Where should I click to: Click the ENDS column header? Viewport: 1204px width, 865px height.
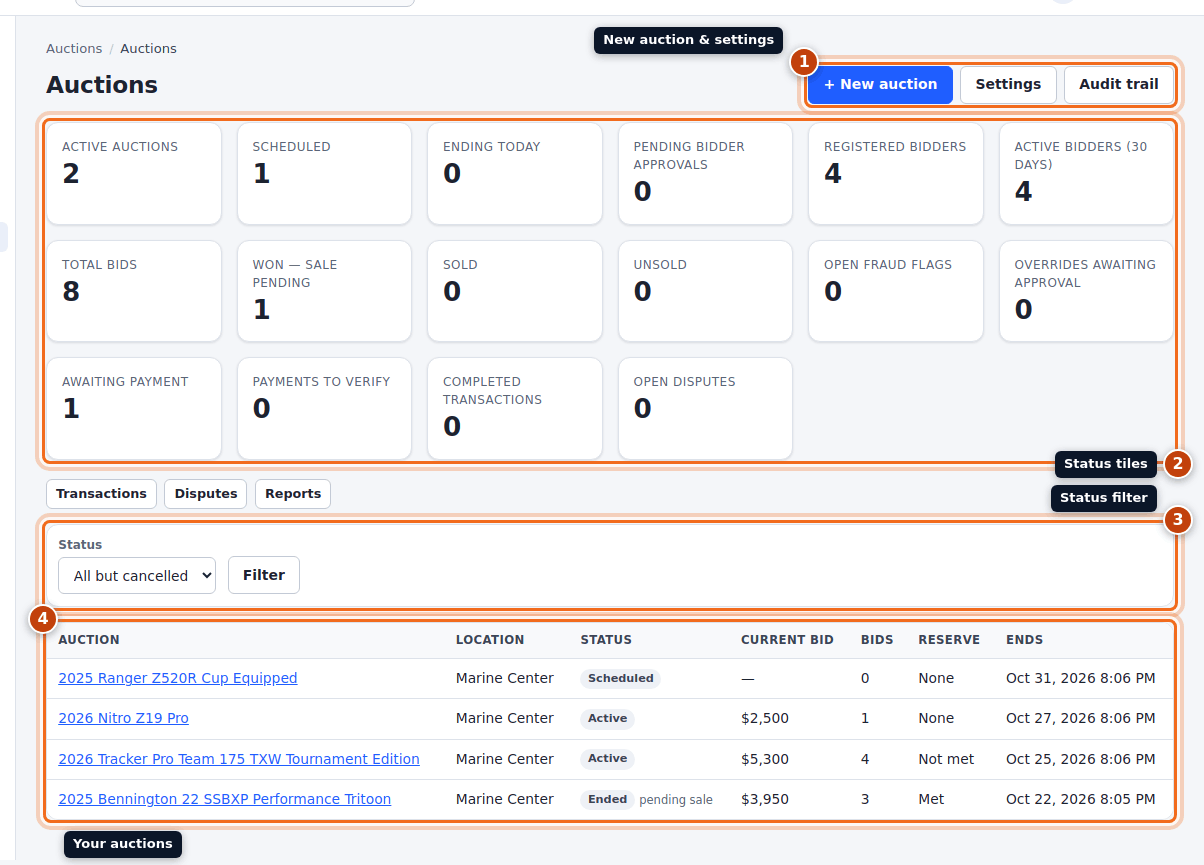click(1024, 640)
